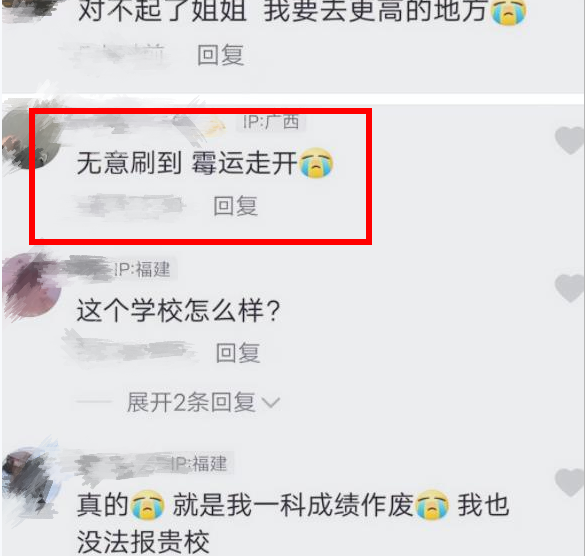The image size is (585, 556).
Task: Click IP:福建 tag above 这个学校怎么样
Action: point(142,269)
